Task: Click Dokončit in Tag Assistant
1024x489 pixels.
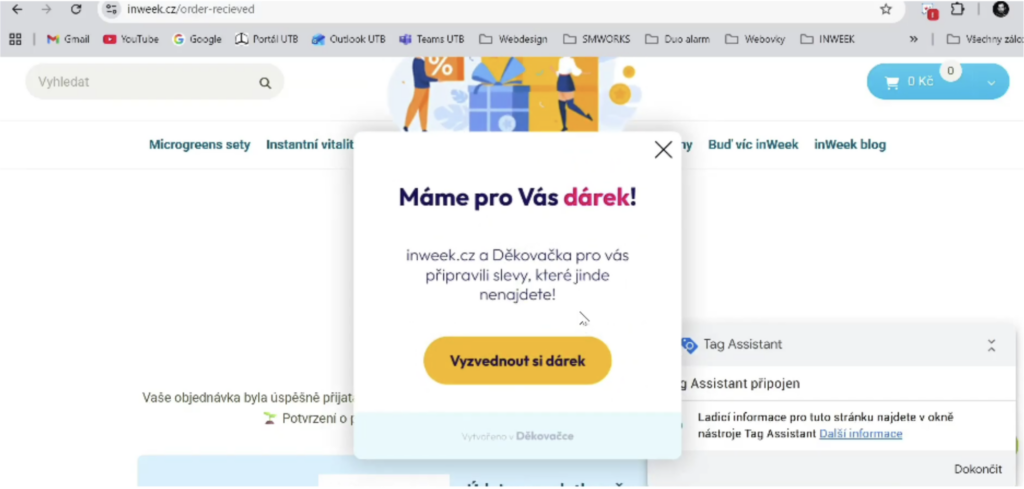Action: click(977, 469)
